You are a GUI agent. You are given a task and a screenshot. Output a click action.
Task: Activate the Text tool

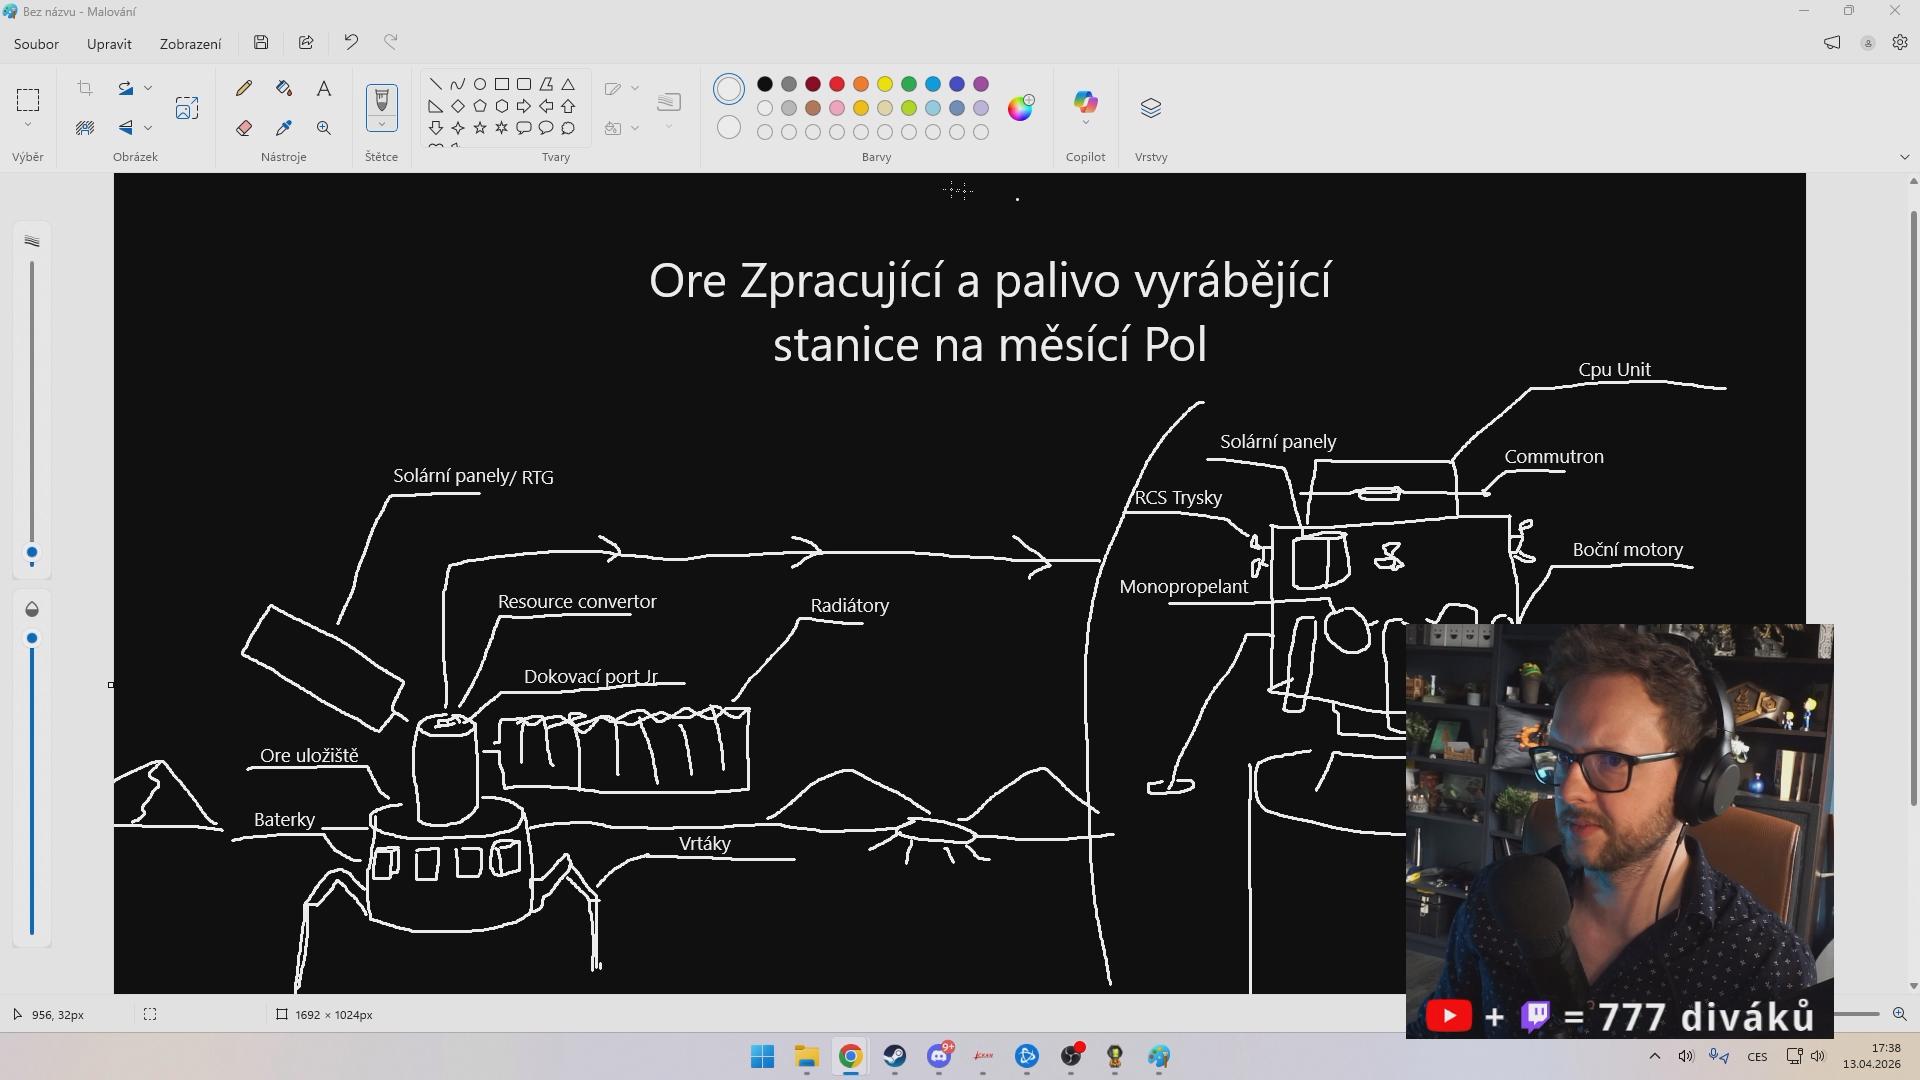coord(324,88)
